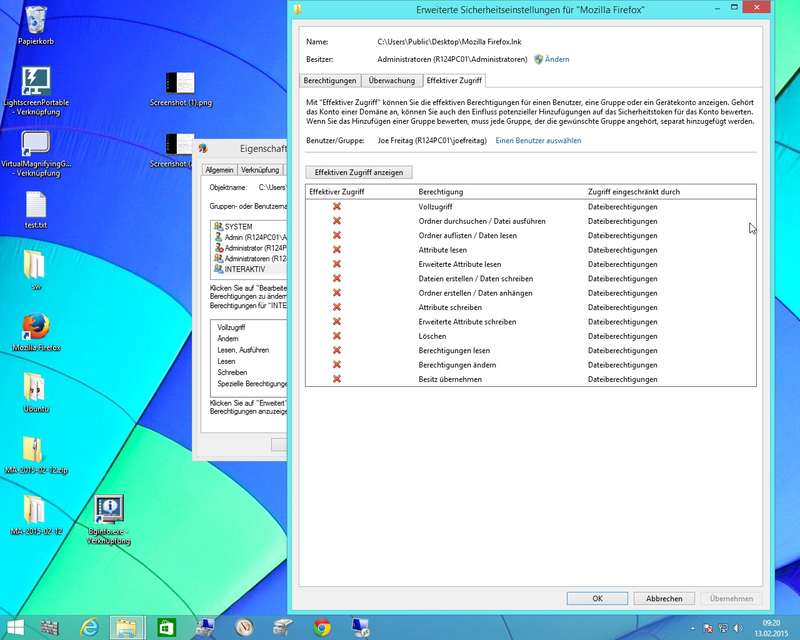Click the Ändern owner link
Screen dimensions: 800x640
[x=557, y=59]
